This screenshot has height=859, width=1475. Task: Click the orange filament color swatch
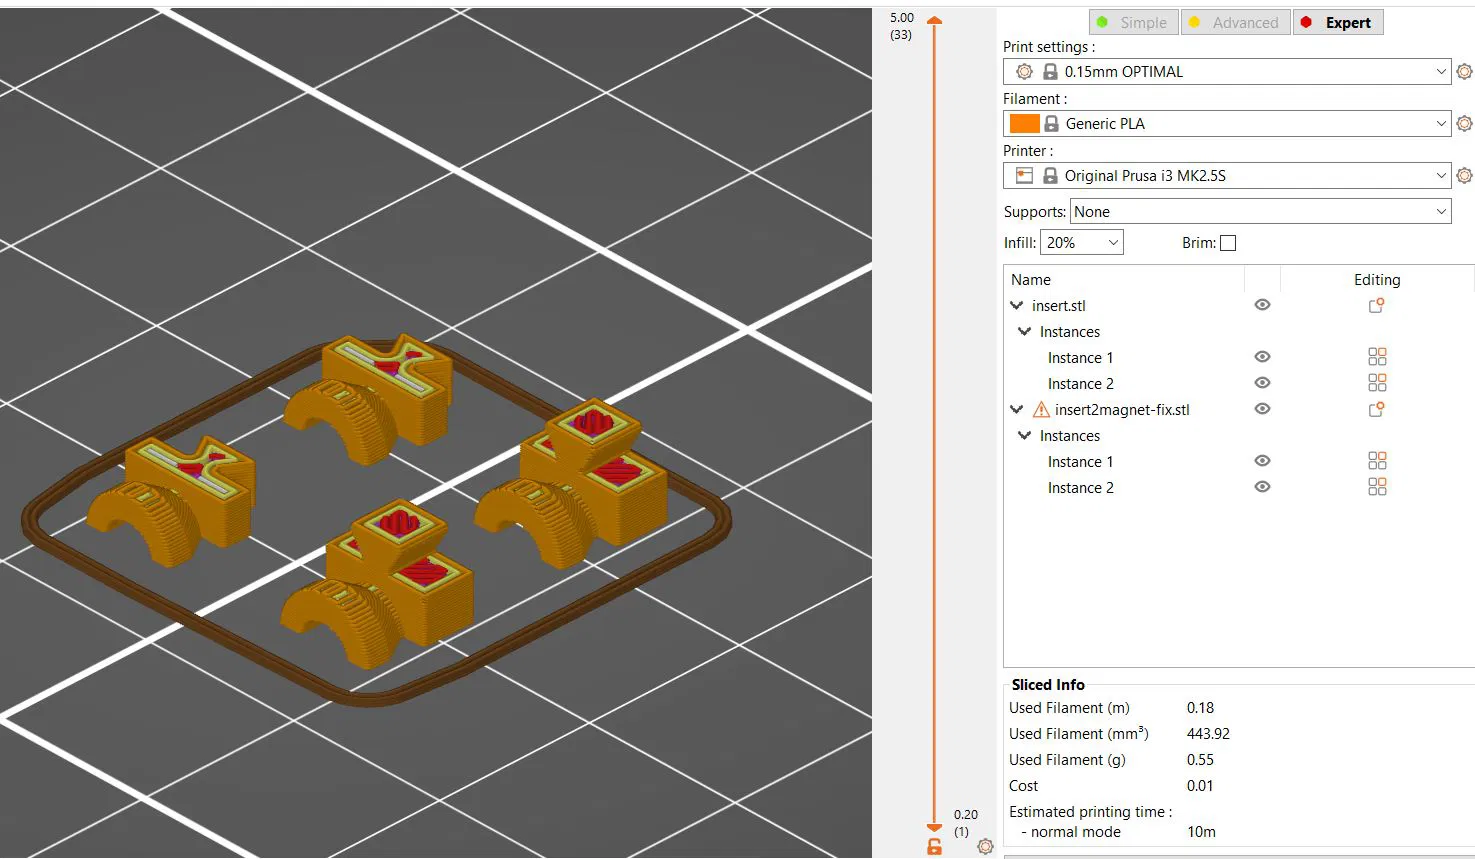[x=1024, y=123]
